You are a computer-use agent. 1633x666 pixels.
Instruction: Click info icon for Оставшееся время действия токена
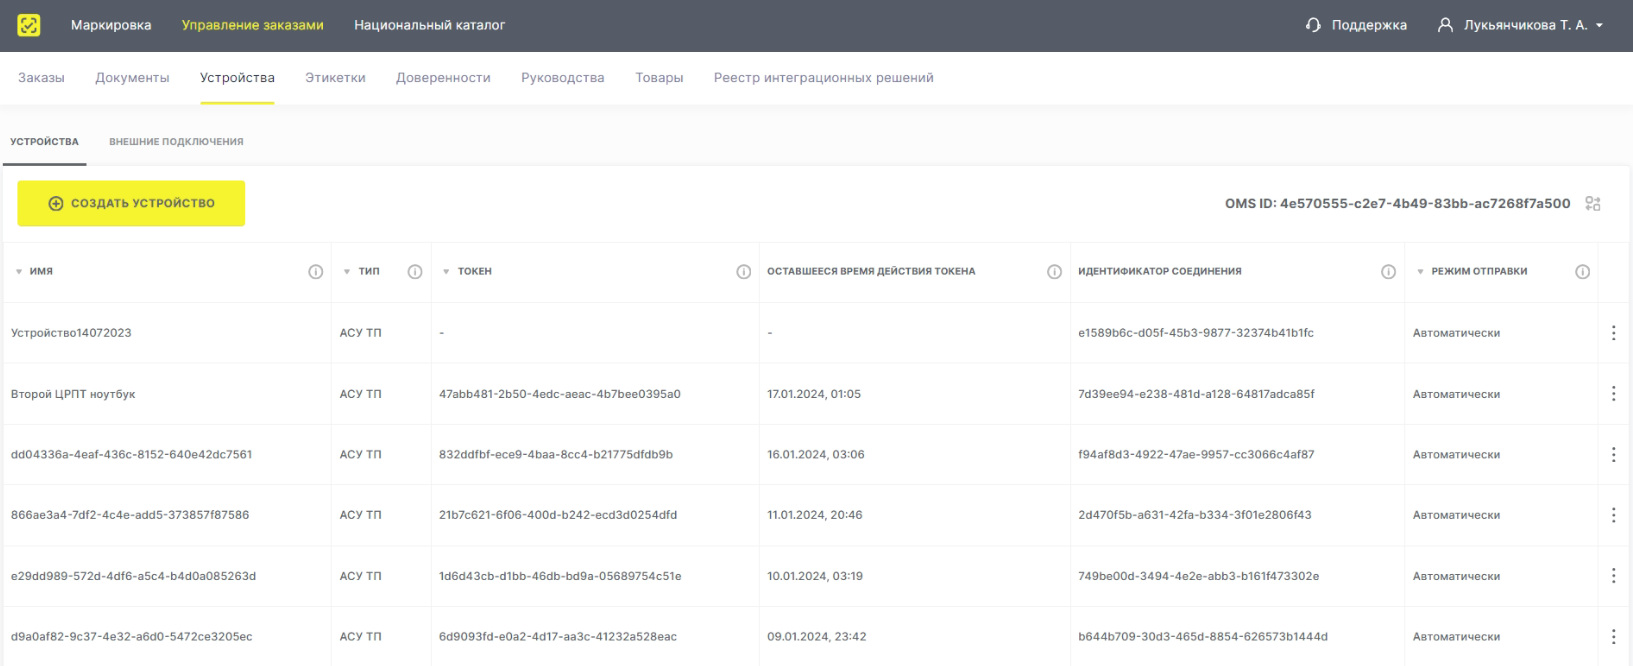pos(1054,272)
